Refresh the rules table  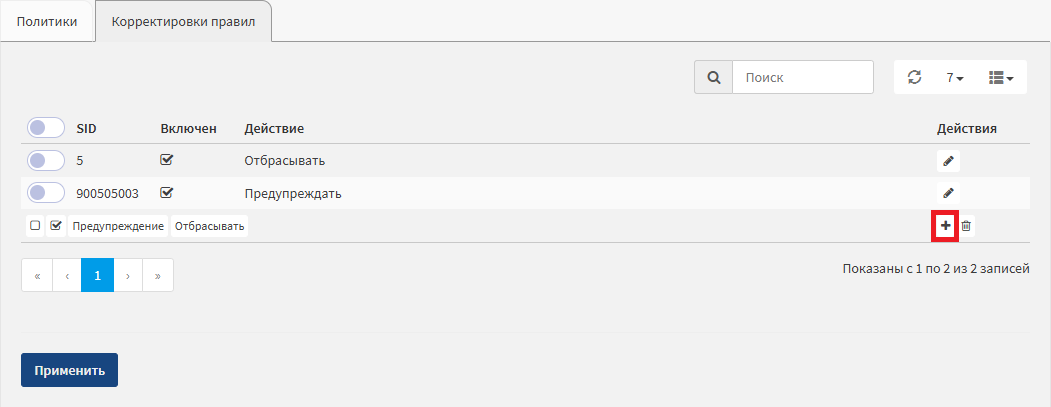tap(914, 78)
